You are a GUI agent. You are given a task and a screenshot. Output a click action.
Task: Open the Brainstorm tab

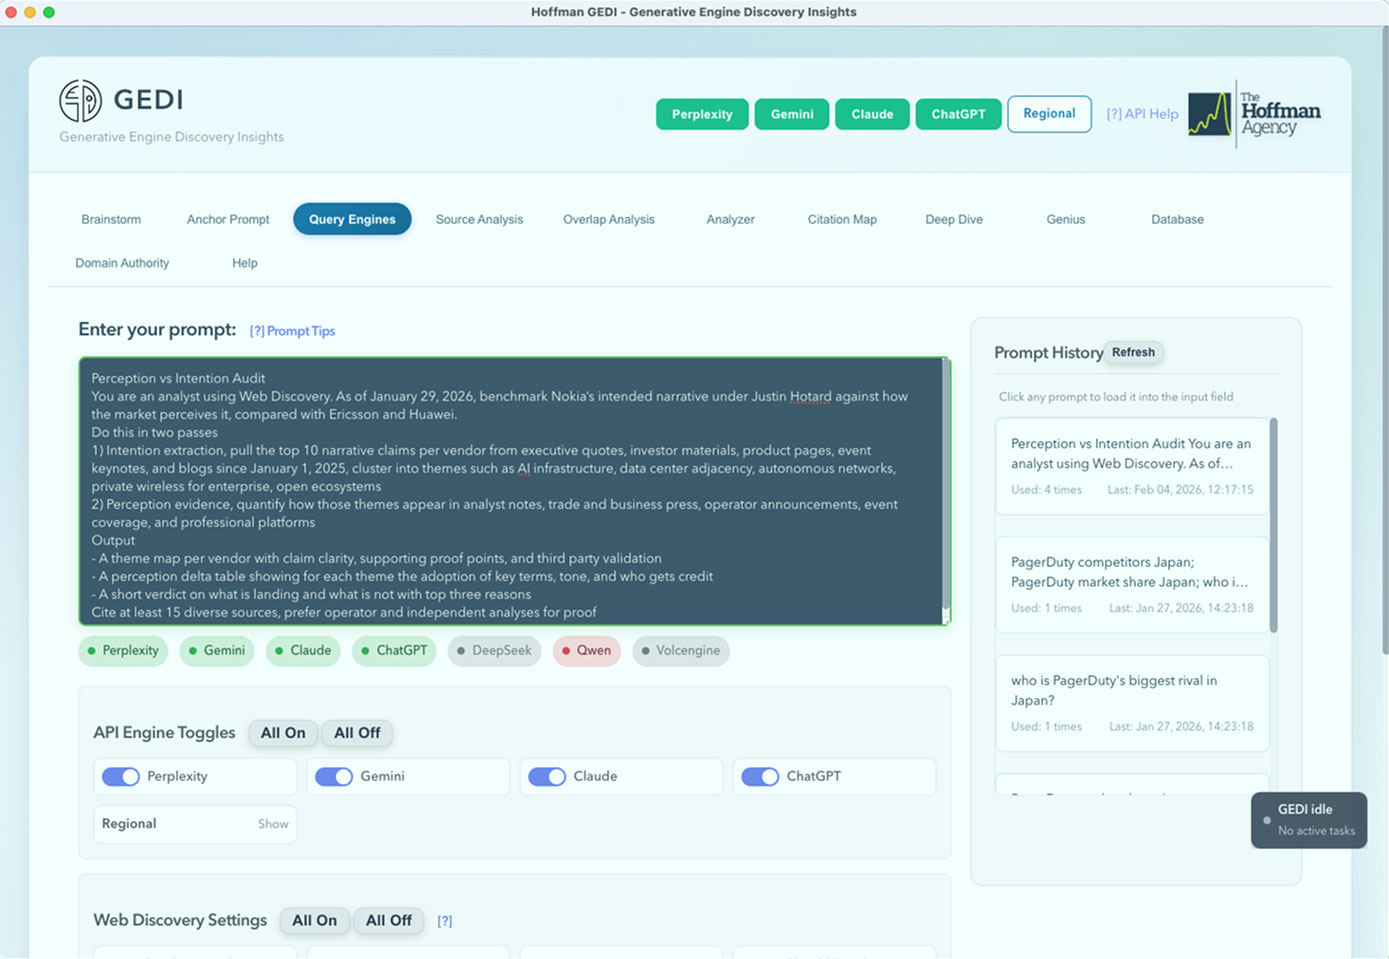[x=111, y=219]
